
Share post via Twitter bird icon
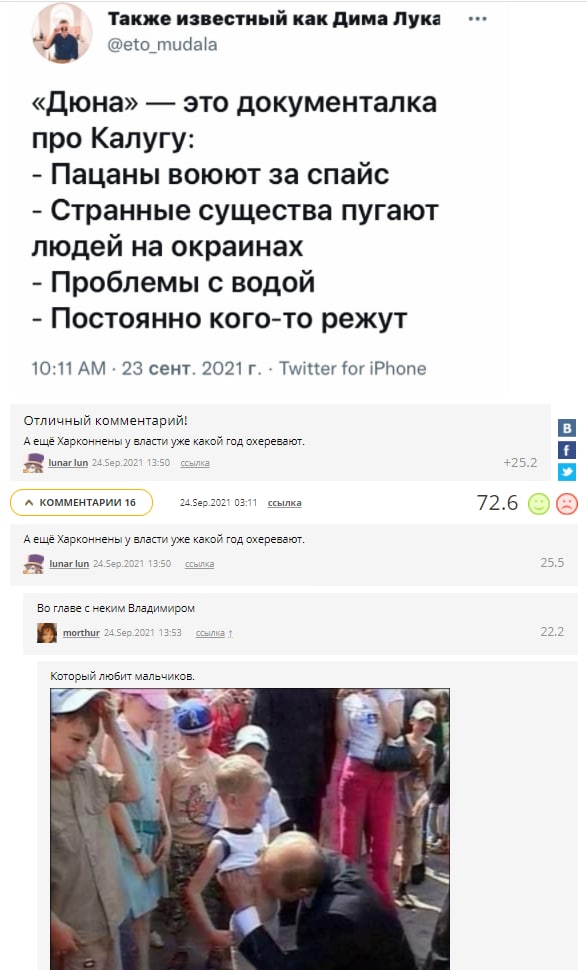click(x=567, y=472)
